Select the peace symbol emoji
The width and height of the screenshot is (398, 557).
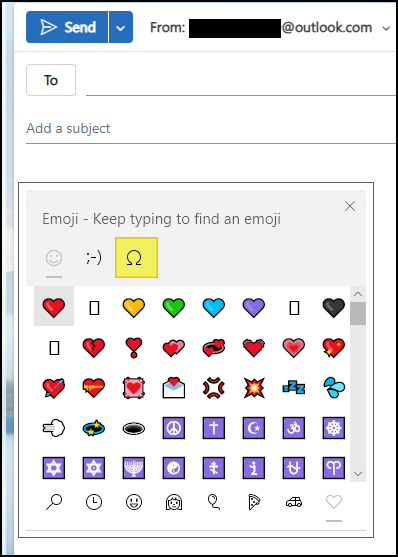[x=173, y=428]
